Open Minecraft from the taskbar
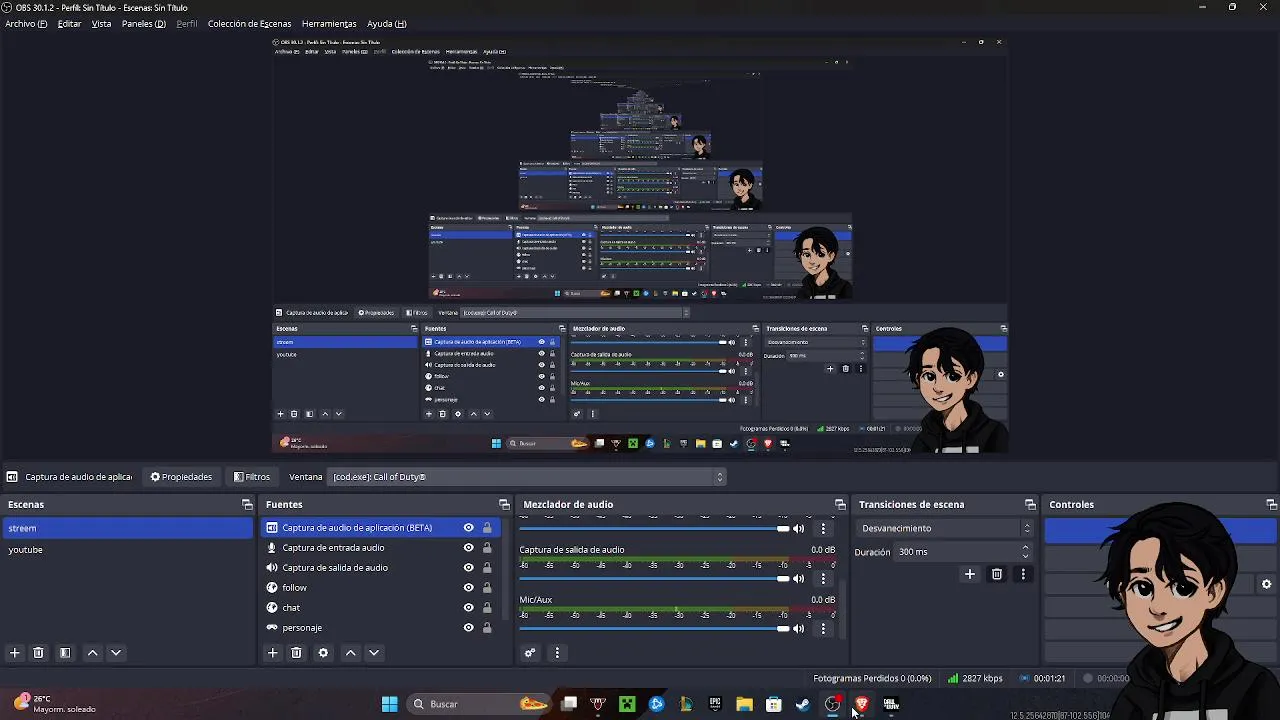Image resolution: width=1280 pixels, height=720 pixels. (x=627, y=704)
